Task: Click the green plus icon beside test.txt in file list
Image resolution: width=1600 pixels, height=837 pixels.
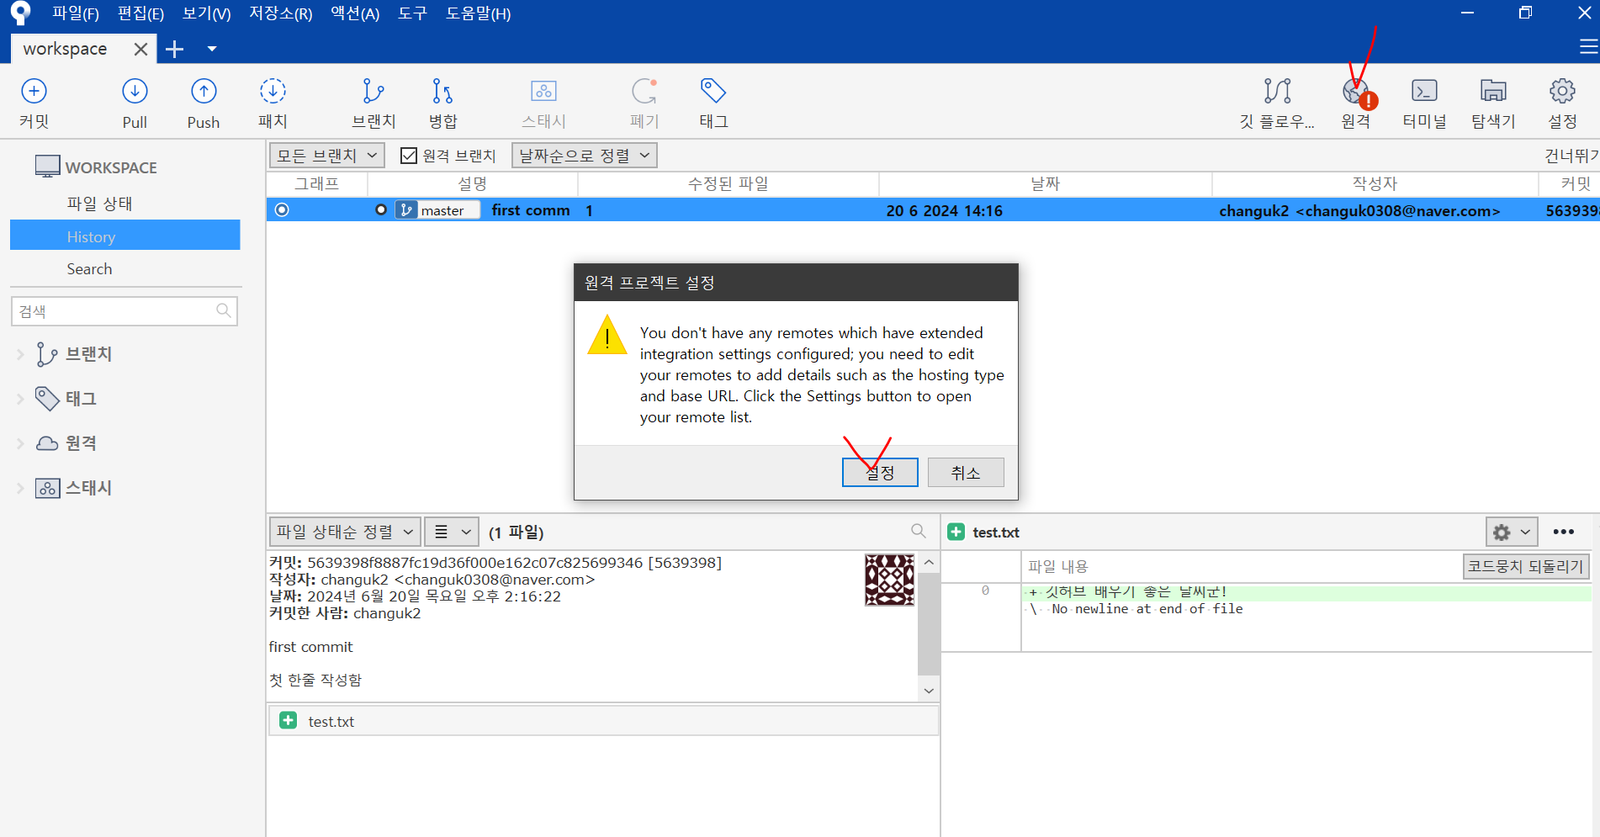Action: tap(288, 720)
